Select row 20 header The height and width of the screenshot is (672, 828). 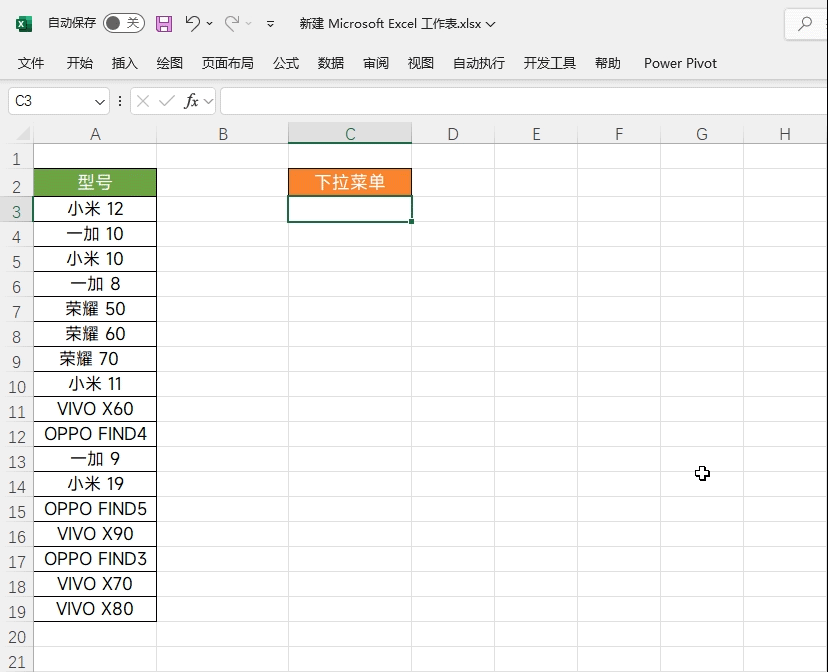(x=17, y=637)
